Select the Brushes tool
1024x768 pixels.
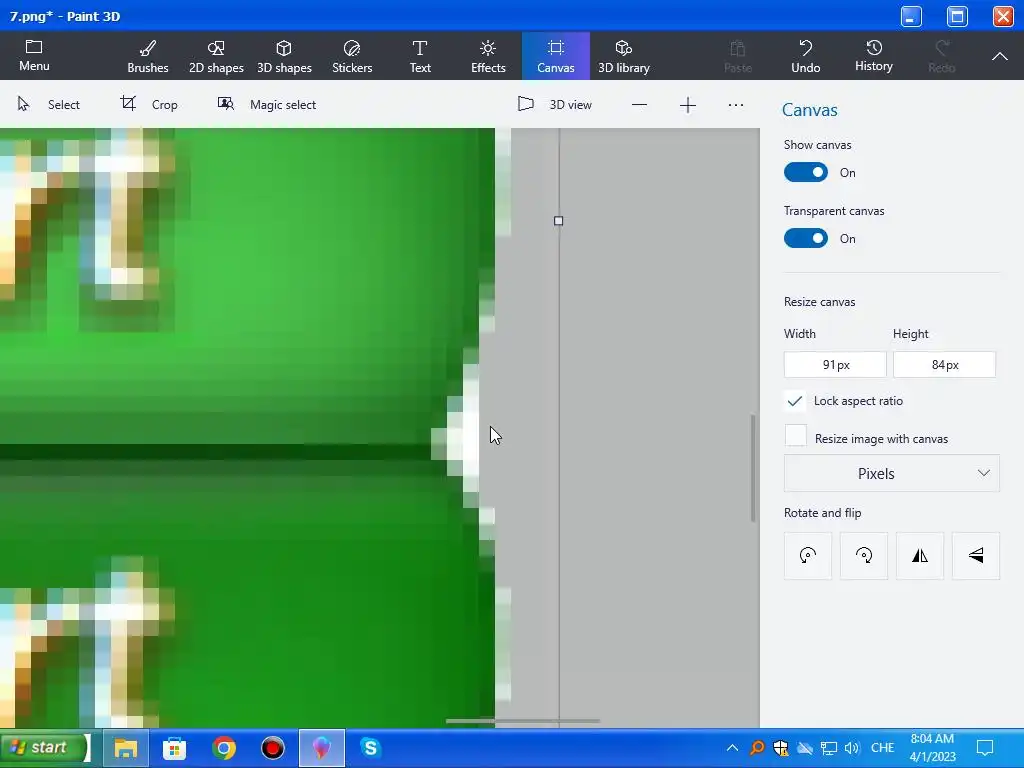pyautogui.click(x=148, y=56)
